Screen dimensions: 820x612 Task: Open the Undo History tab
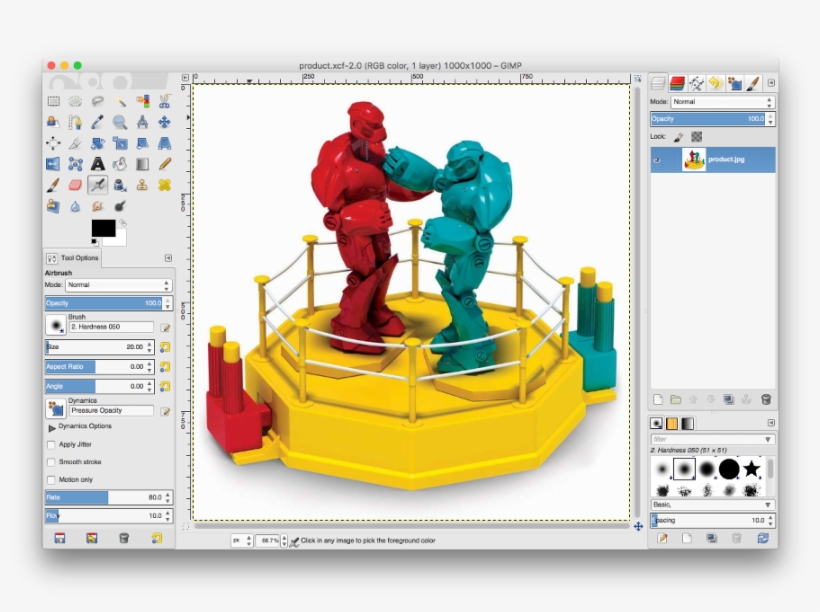pyautogui.click(x=715, y=82)
